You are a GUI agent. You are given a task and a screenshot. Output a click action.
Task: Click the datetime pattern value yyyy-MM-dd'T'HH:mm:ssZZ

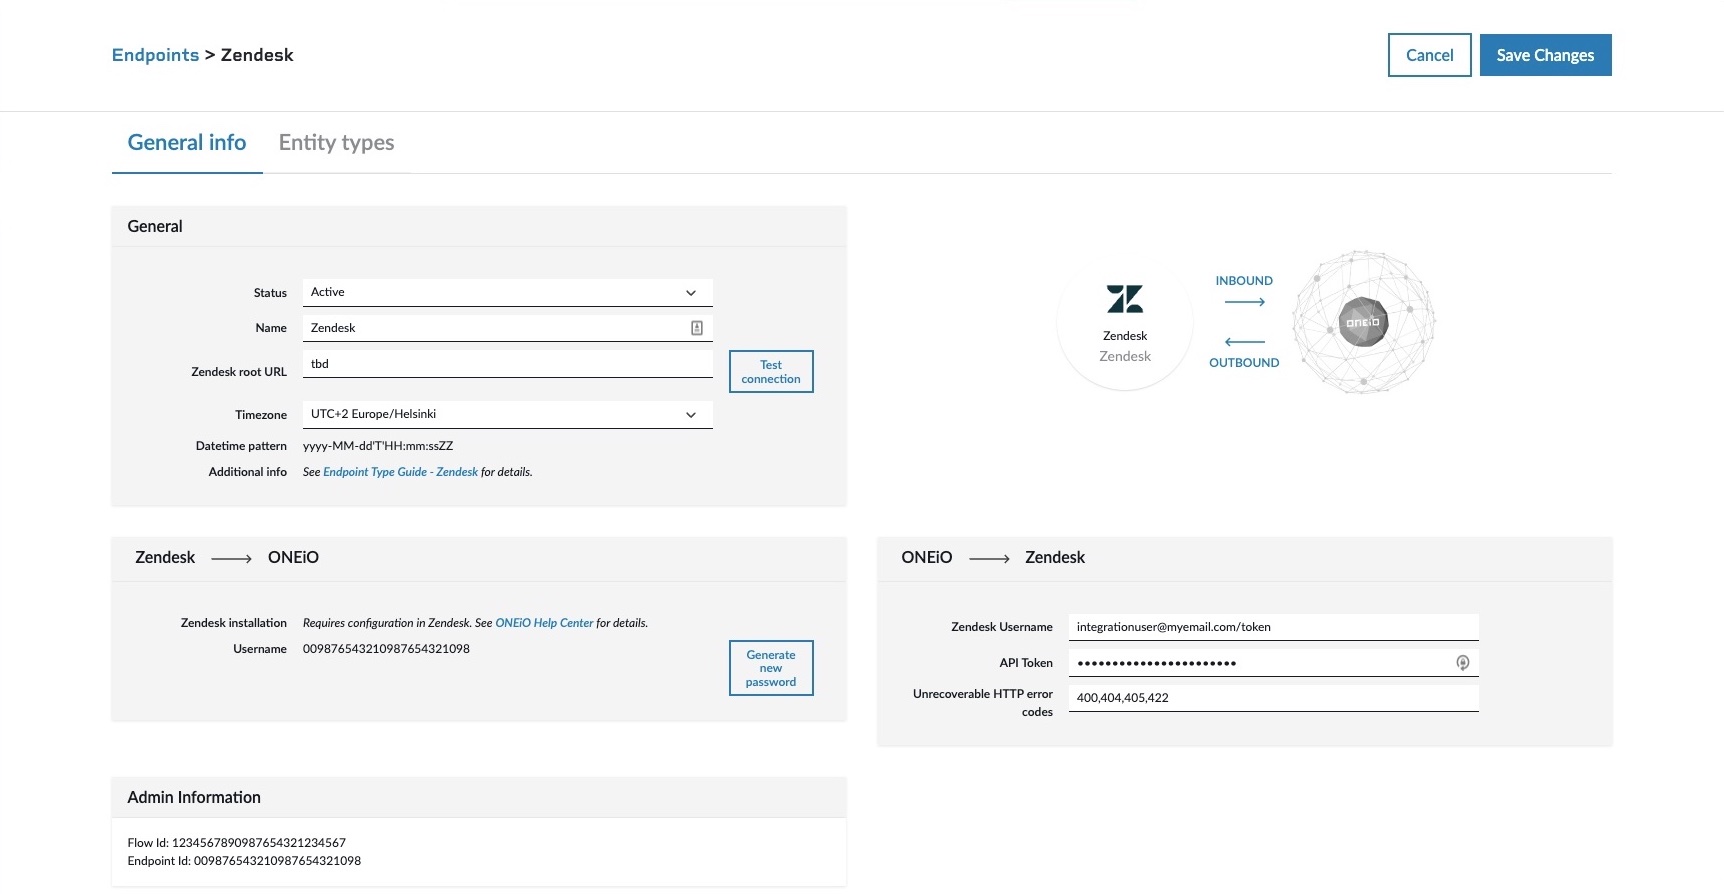click(x=378, y=446)
